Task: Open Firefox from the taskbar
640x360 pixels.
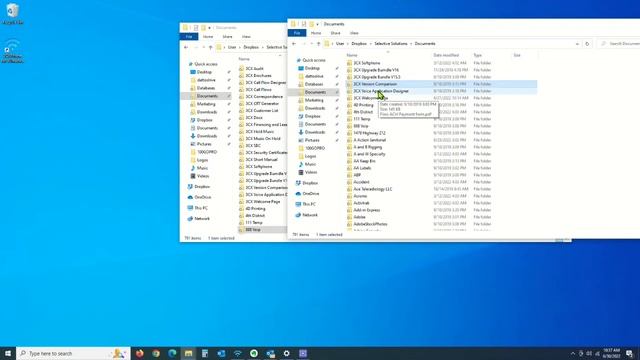Action: [140, 353]
